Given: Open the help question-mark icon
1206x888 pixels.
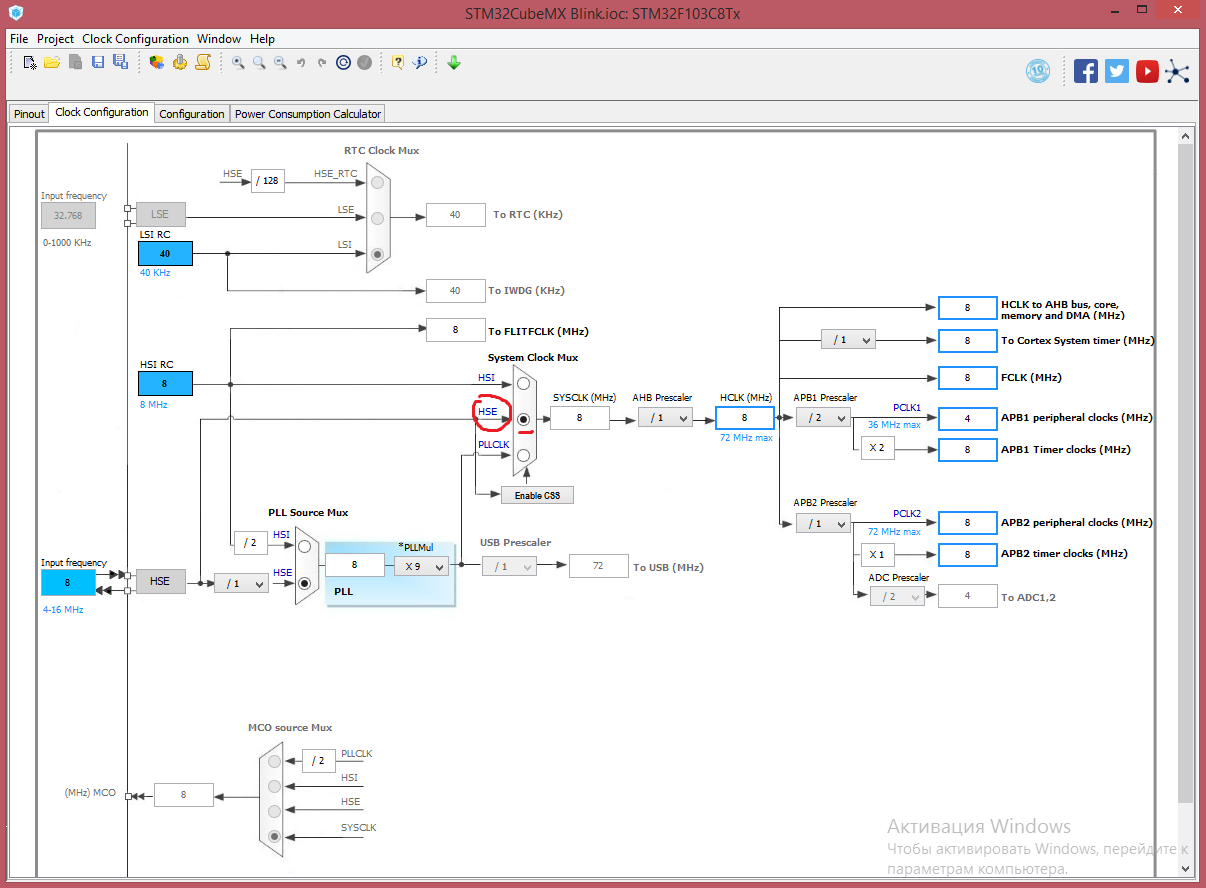Looking at the screenshot, I should (x=398, y=62).
